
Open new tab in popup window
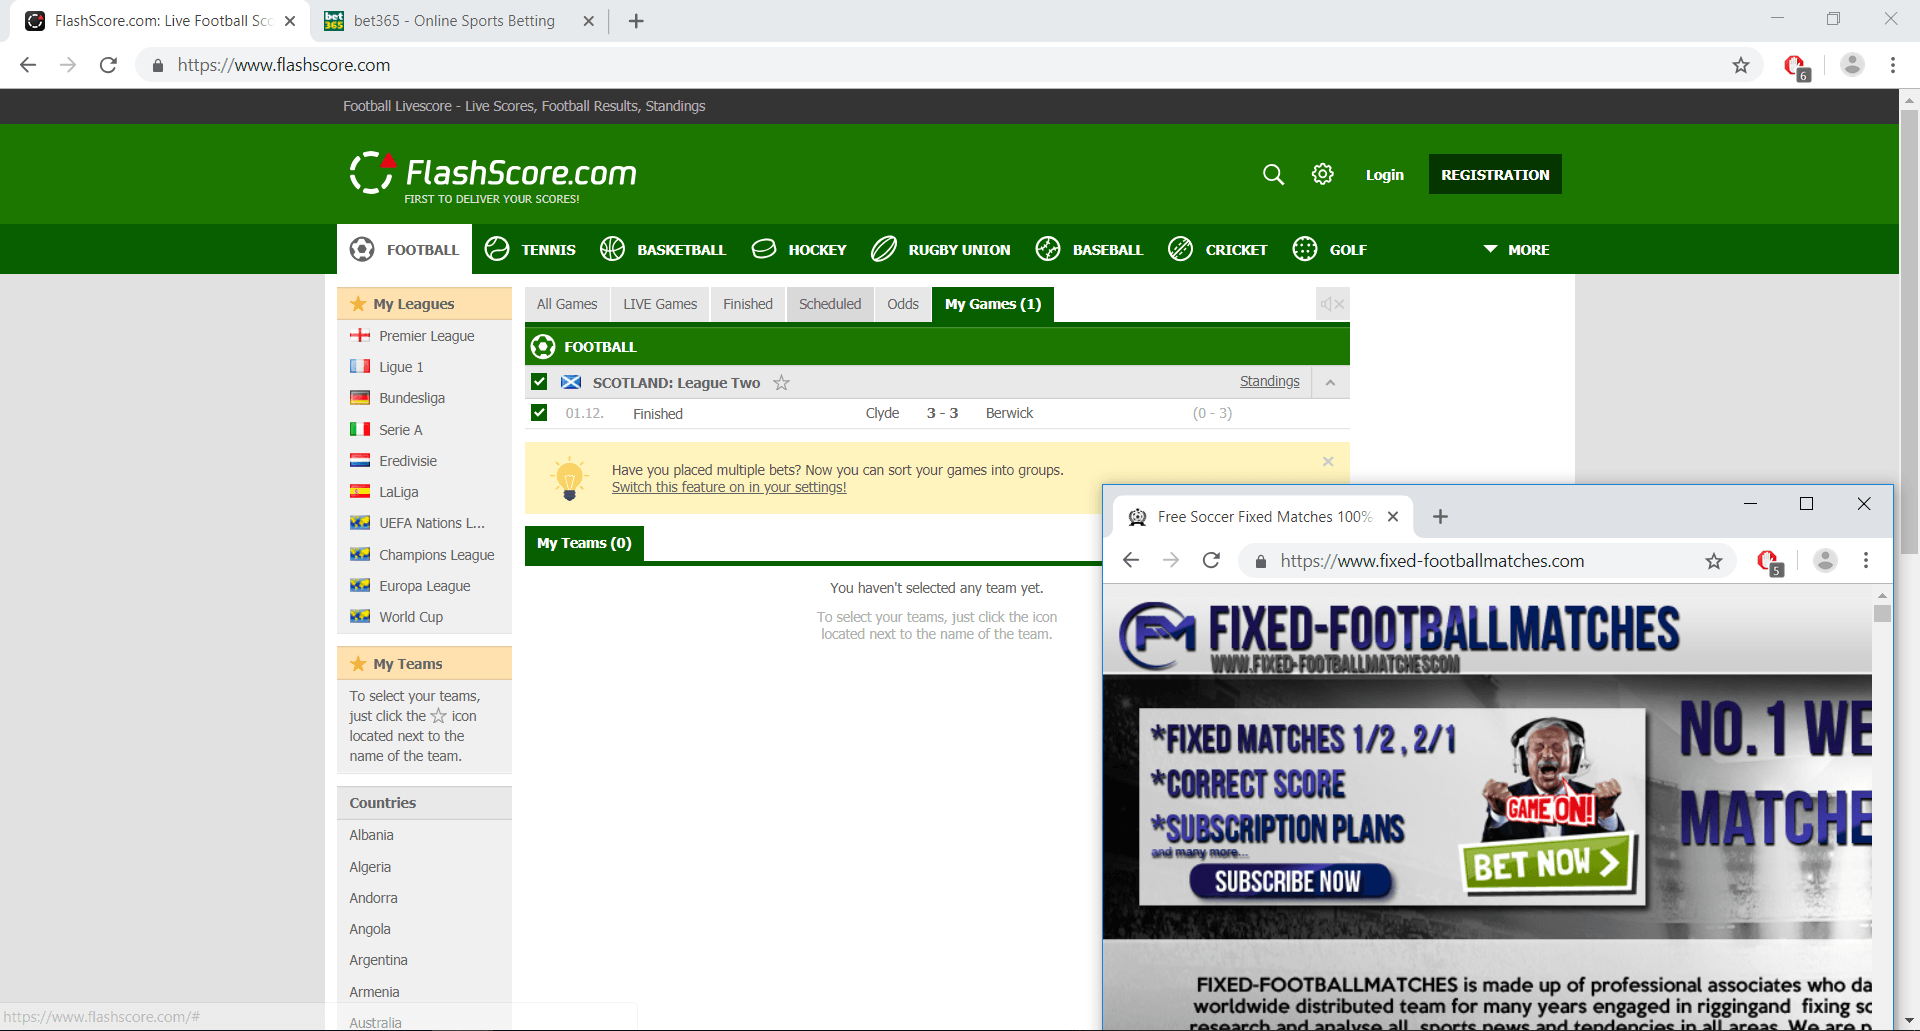click(x=1440, y=516)
